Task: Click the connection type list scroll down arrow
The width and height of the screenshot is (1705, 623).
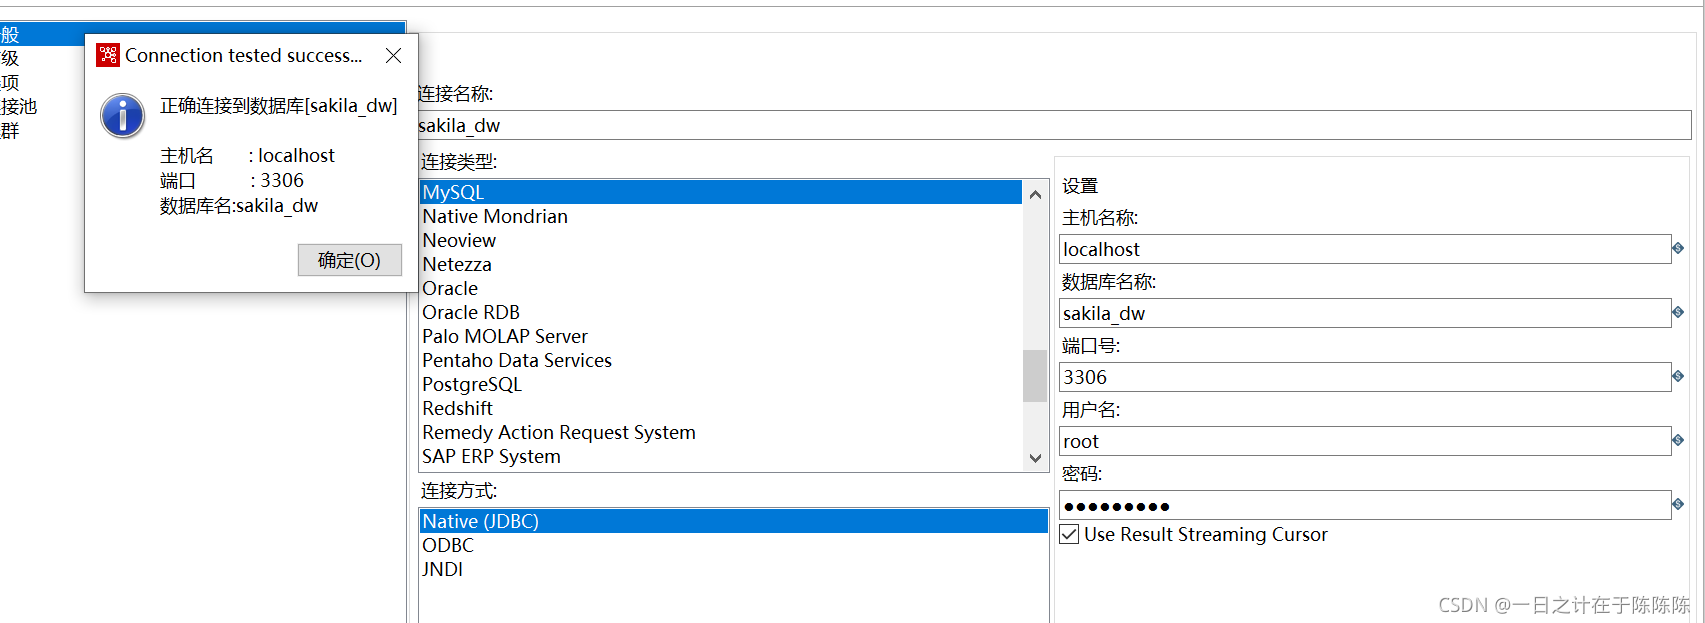Action: 1035,458
